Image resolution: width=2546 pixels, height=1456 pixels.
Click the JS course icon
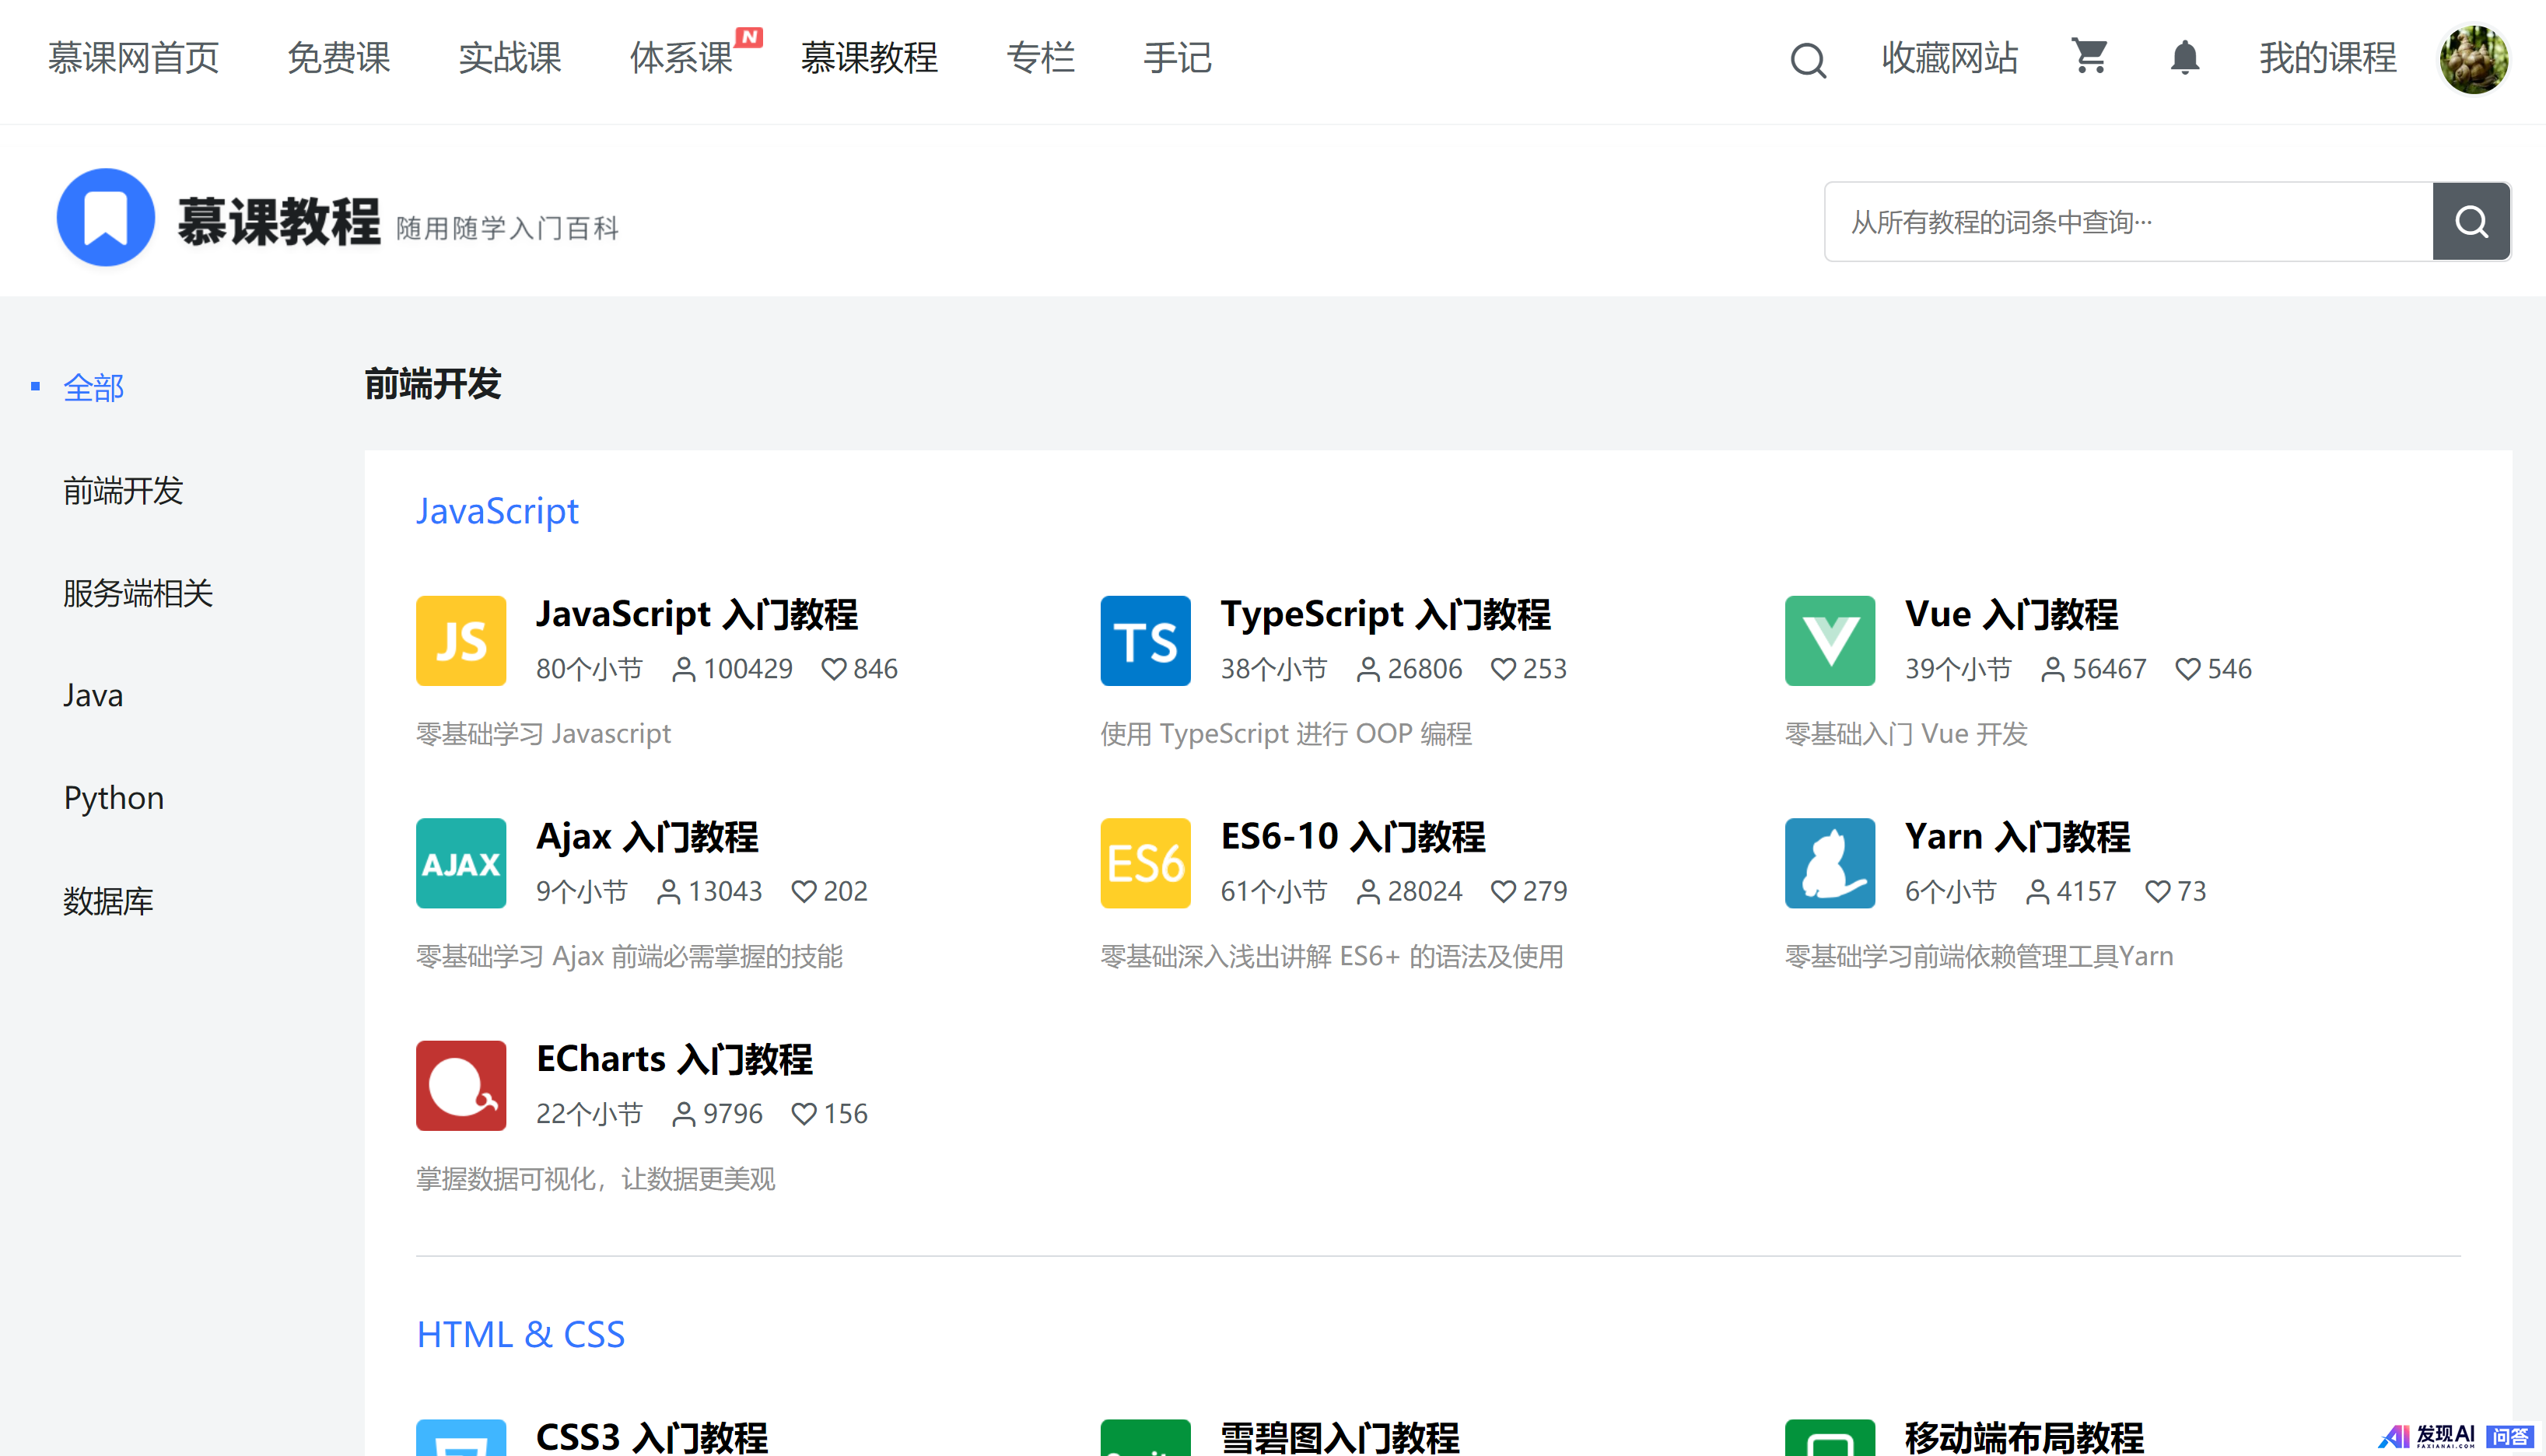click(461, 641)
